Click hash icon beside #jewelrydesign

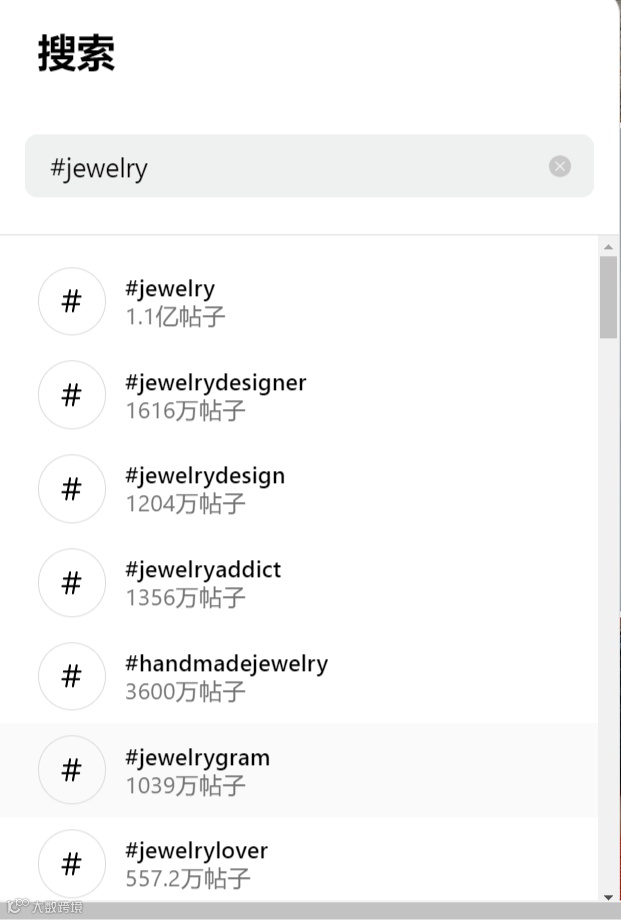tap(71, 489)
